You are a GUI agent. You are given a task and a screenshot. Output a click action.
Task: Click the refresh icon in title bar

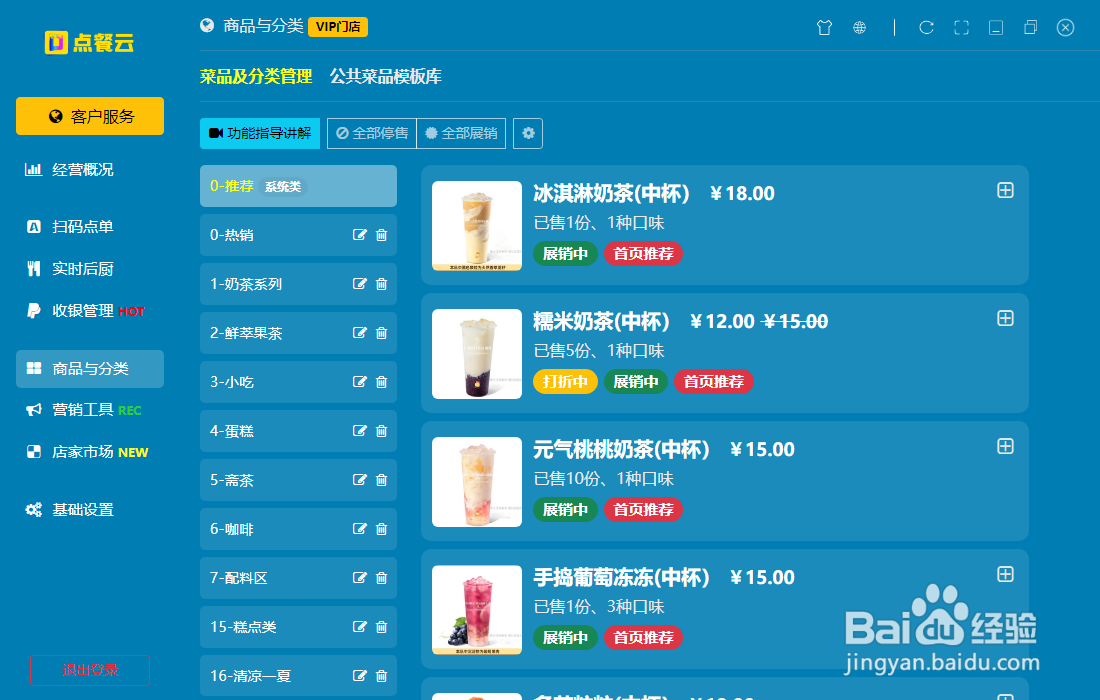point(926,27)
